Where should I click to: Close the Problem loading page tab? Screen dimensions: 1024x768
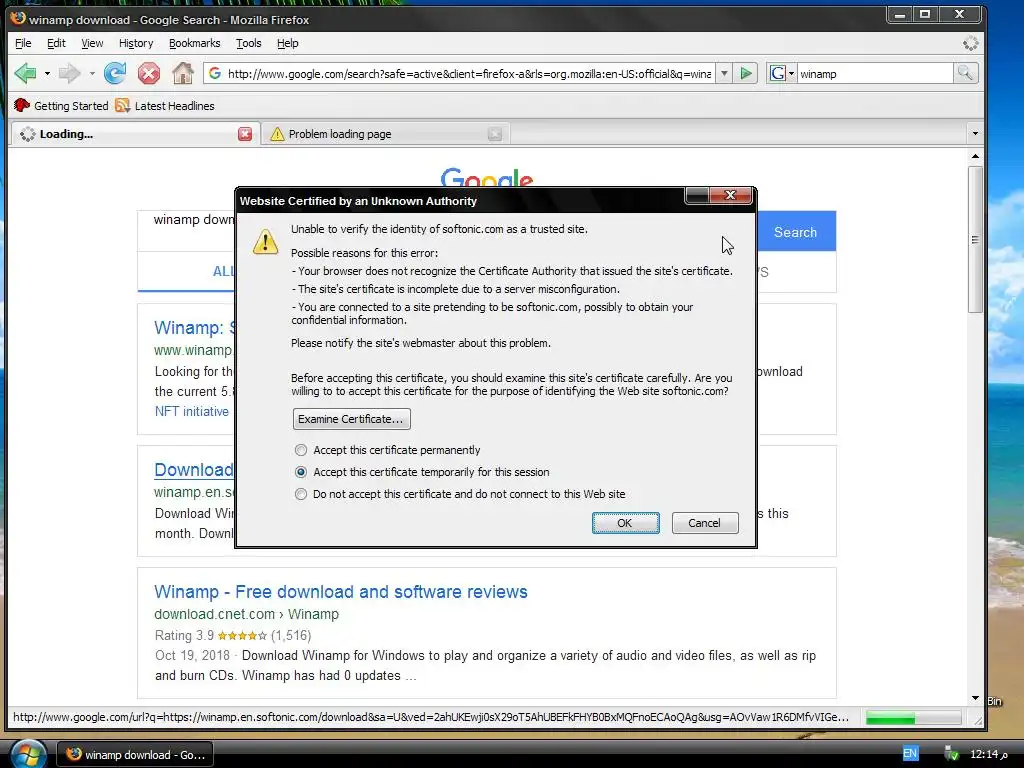point(495,134)
